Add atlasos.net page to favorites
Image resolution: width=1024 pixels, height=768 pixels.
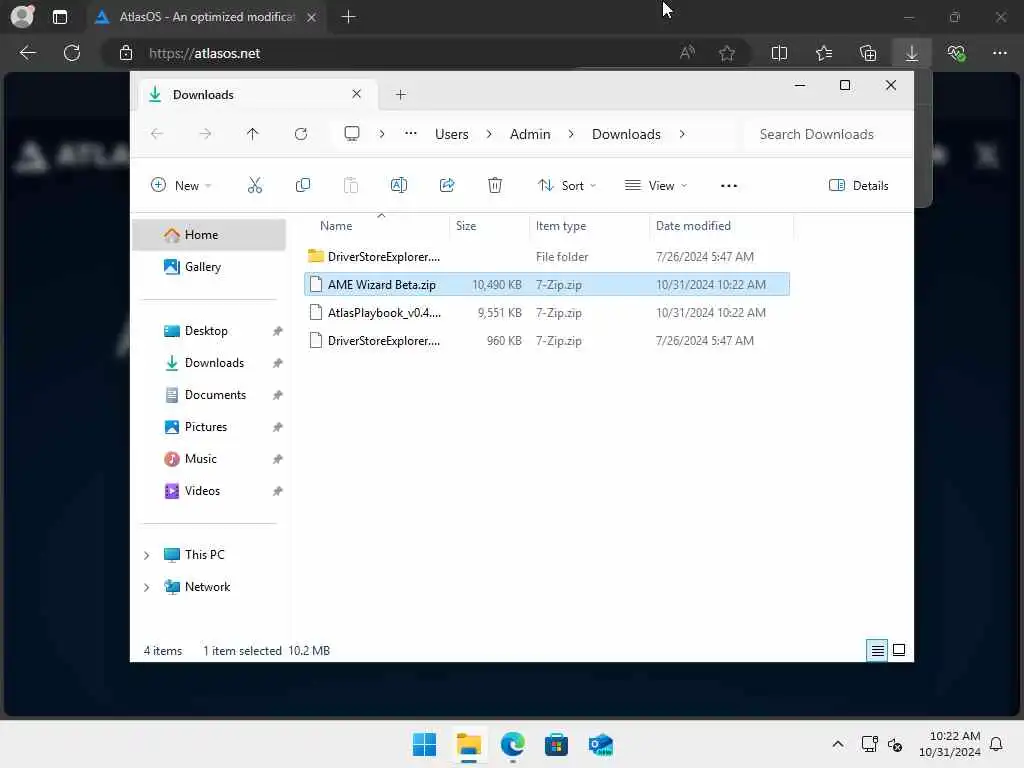point(727,53)
